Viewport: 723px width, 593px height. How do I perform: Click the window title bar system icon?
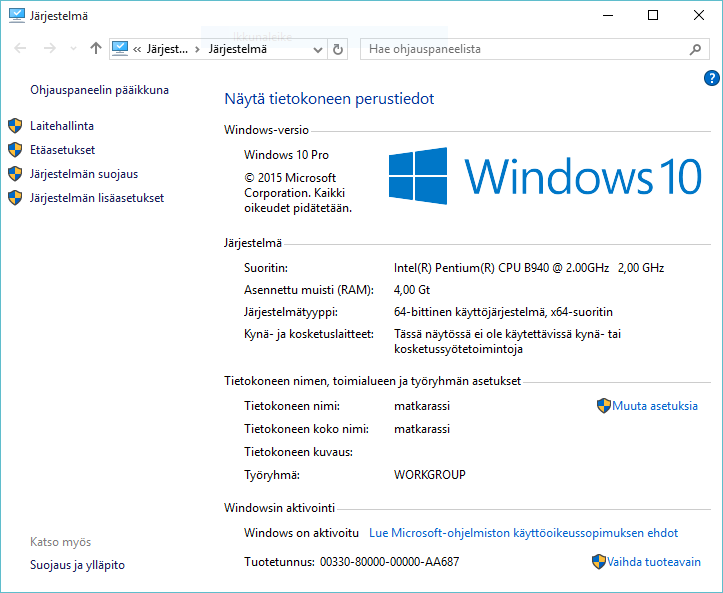tap(17, 15)
